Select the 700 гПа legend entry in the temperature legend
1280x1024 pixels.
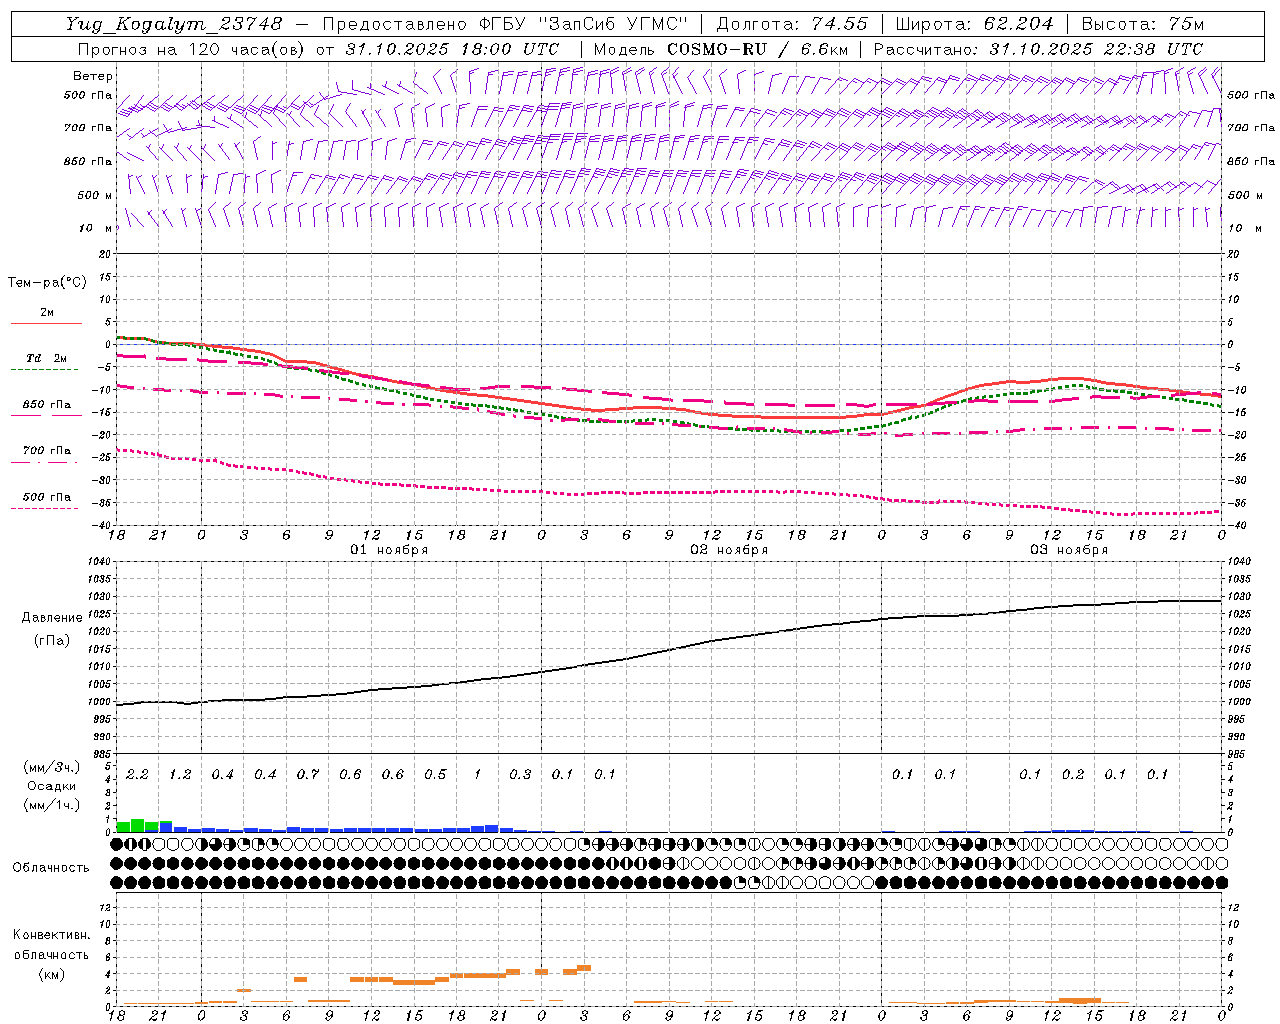(47, 451)
